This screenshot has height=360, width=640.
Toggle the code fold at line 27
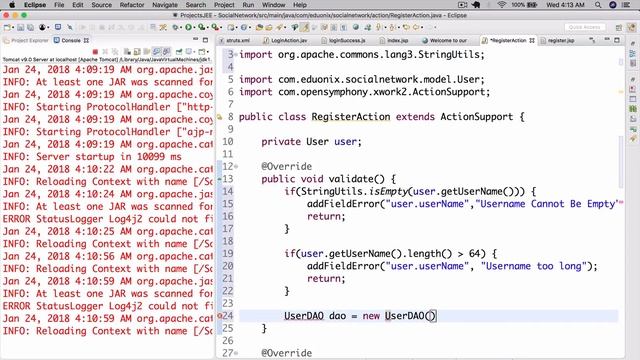(x=236, y=353)
